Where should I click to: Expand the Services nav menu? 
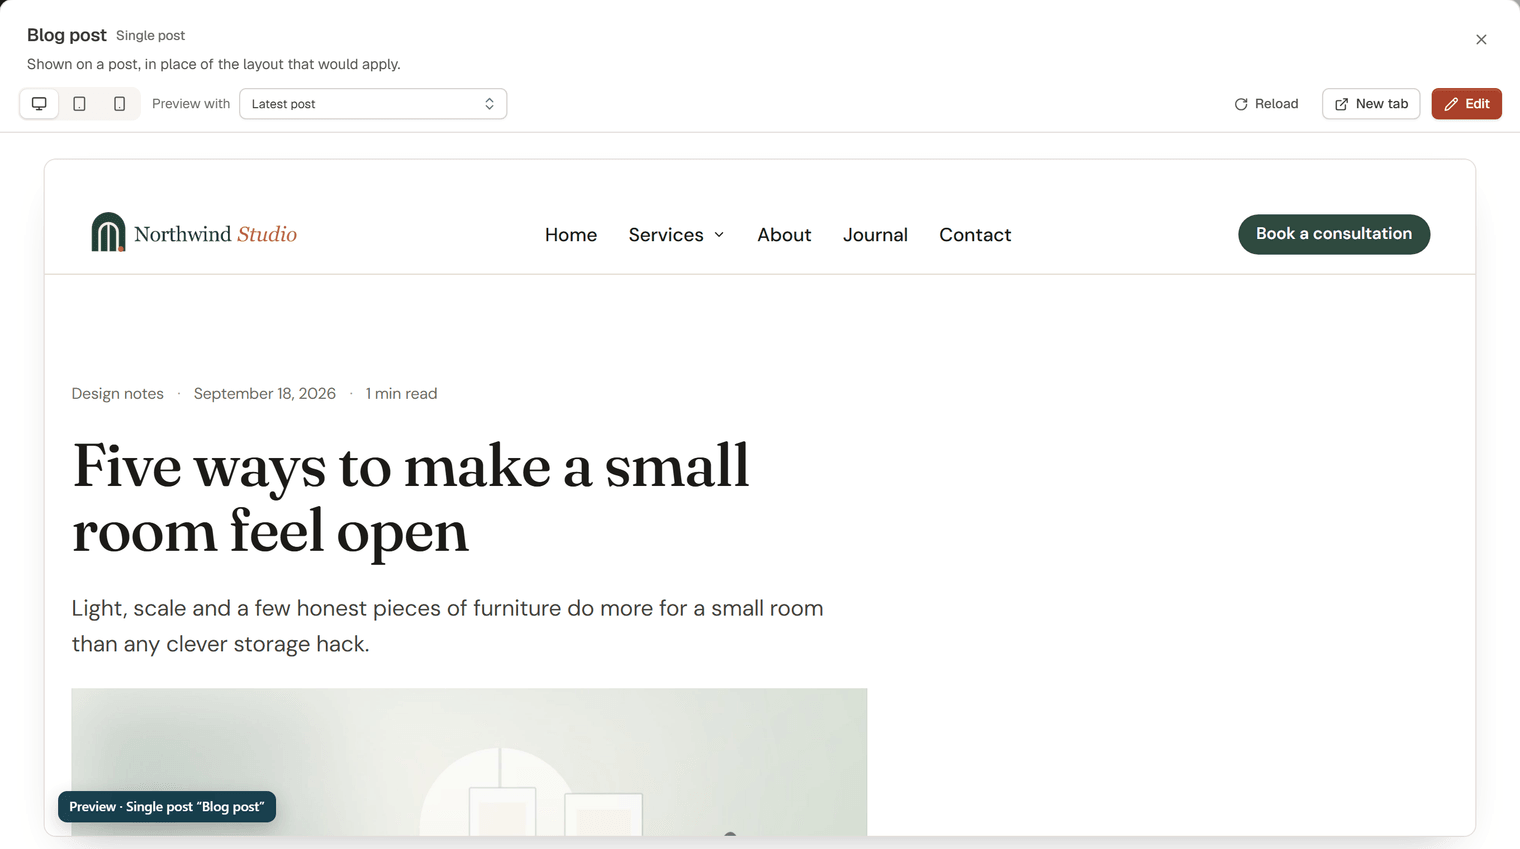point(676,235)
